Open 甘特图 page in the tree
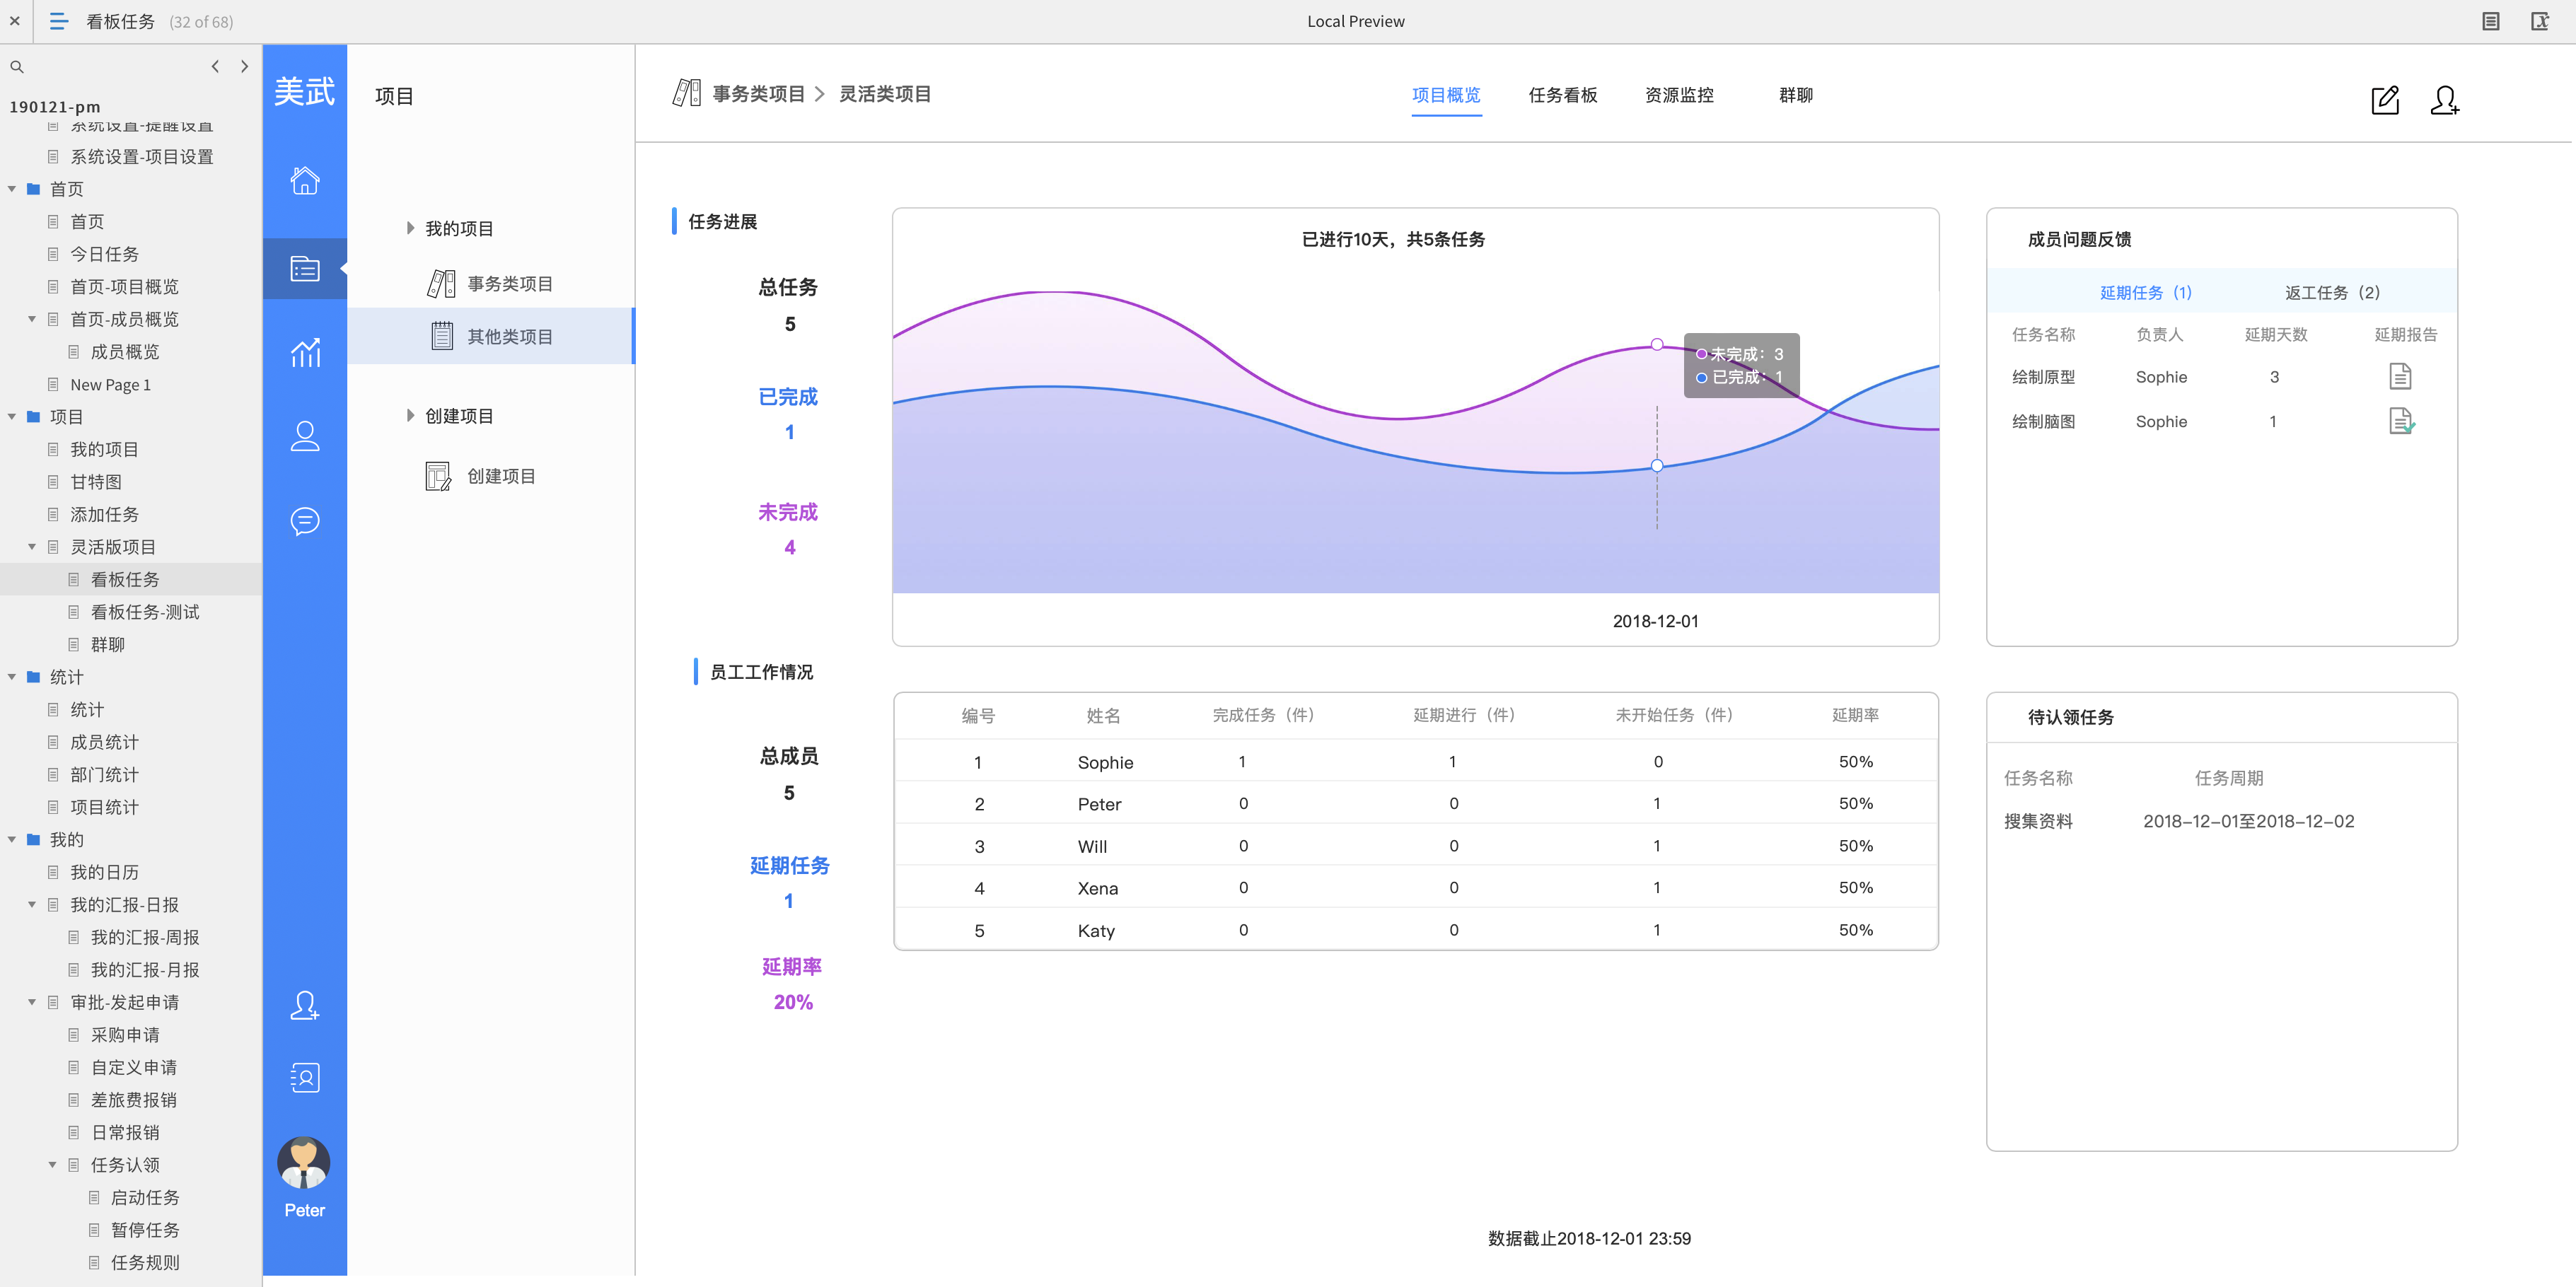Viewport: 2576px width, 1287px height. point(96,482)
